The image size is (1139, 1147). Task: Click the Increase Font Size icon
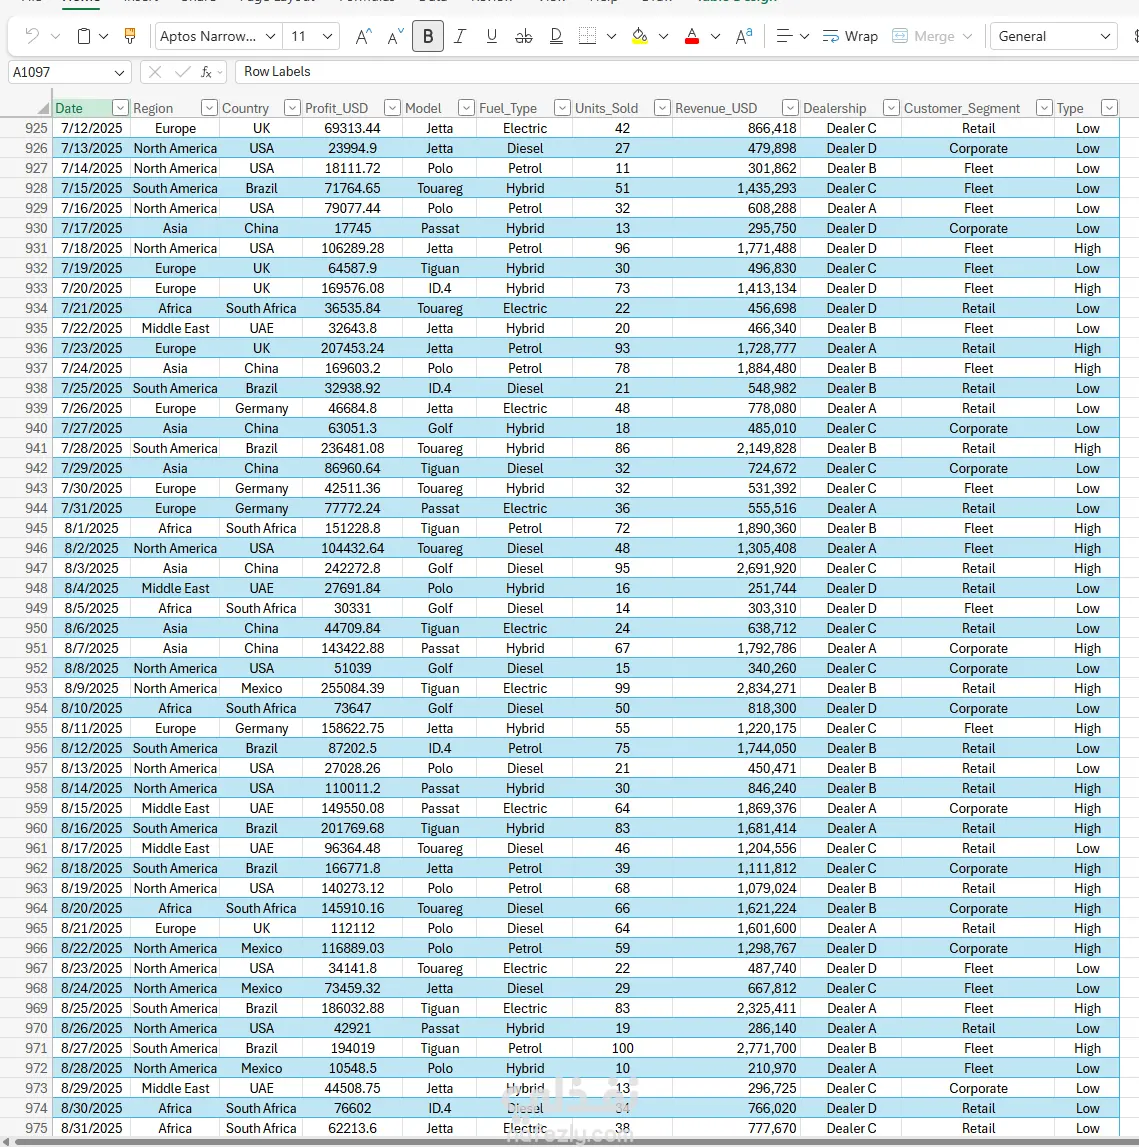pyautogui.click(x=363, y=36)
